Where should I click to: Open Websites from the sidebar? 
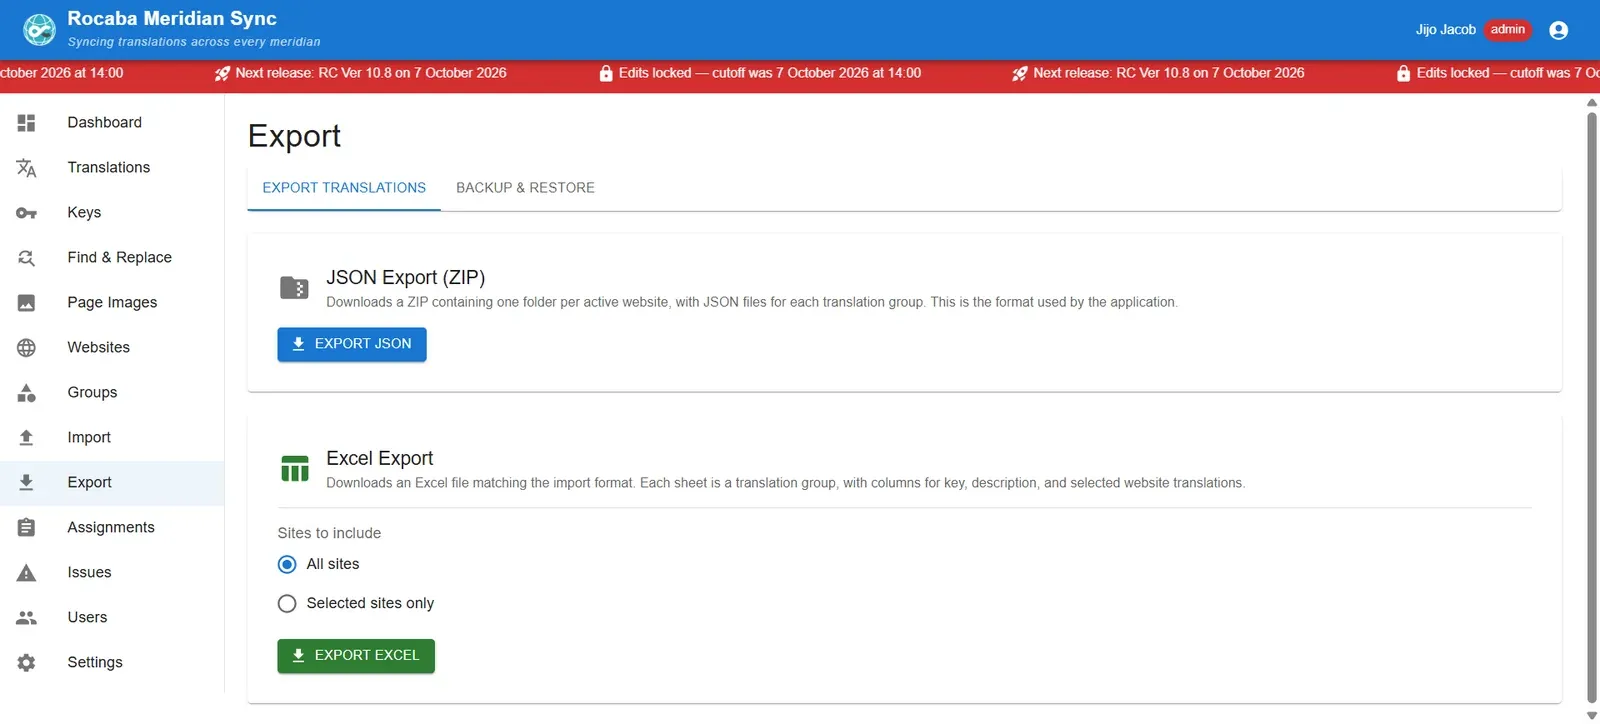point(112,348)
